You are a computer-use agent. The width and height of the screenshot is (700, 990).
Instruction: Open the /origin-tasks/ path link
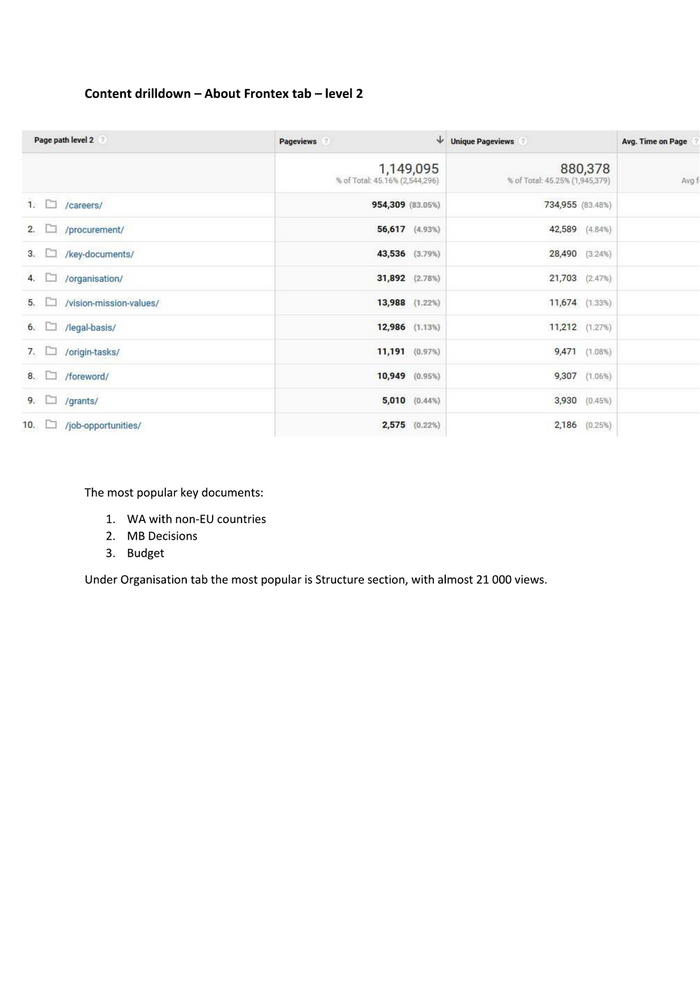(92, 352)
